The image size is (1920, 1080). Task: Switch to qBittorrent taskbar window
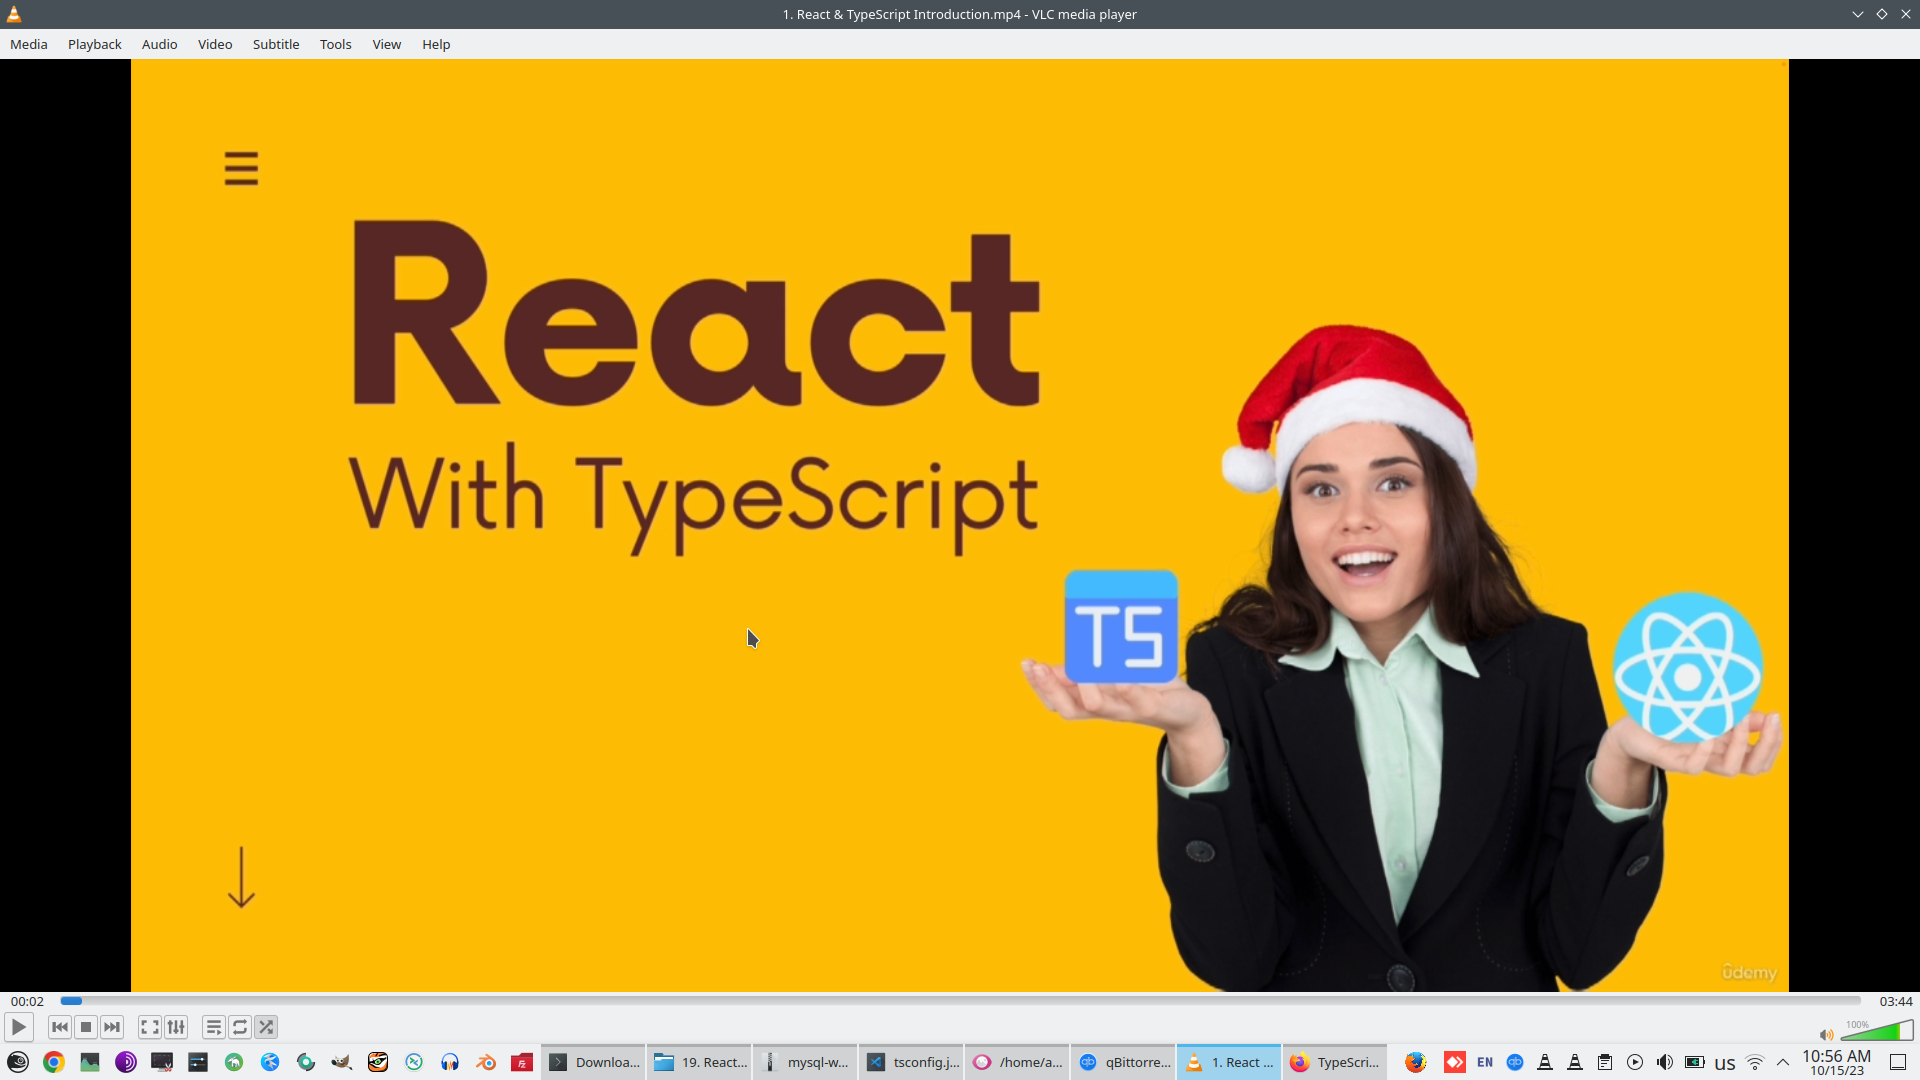pos(1124,1062)
